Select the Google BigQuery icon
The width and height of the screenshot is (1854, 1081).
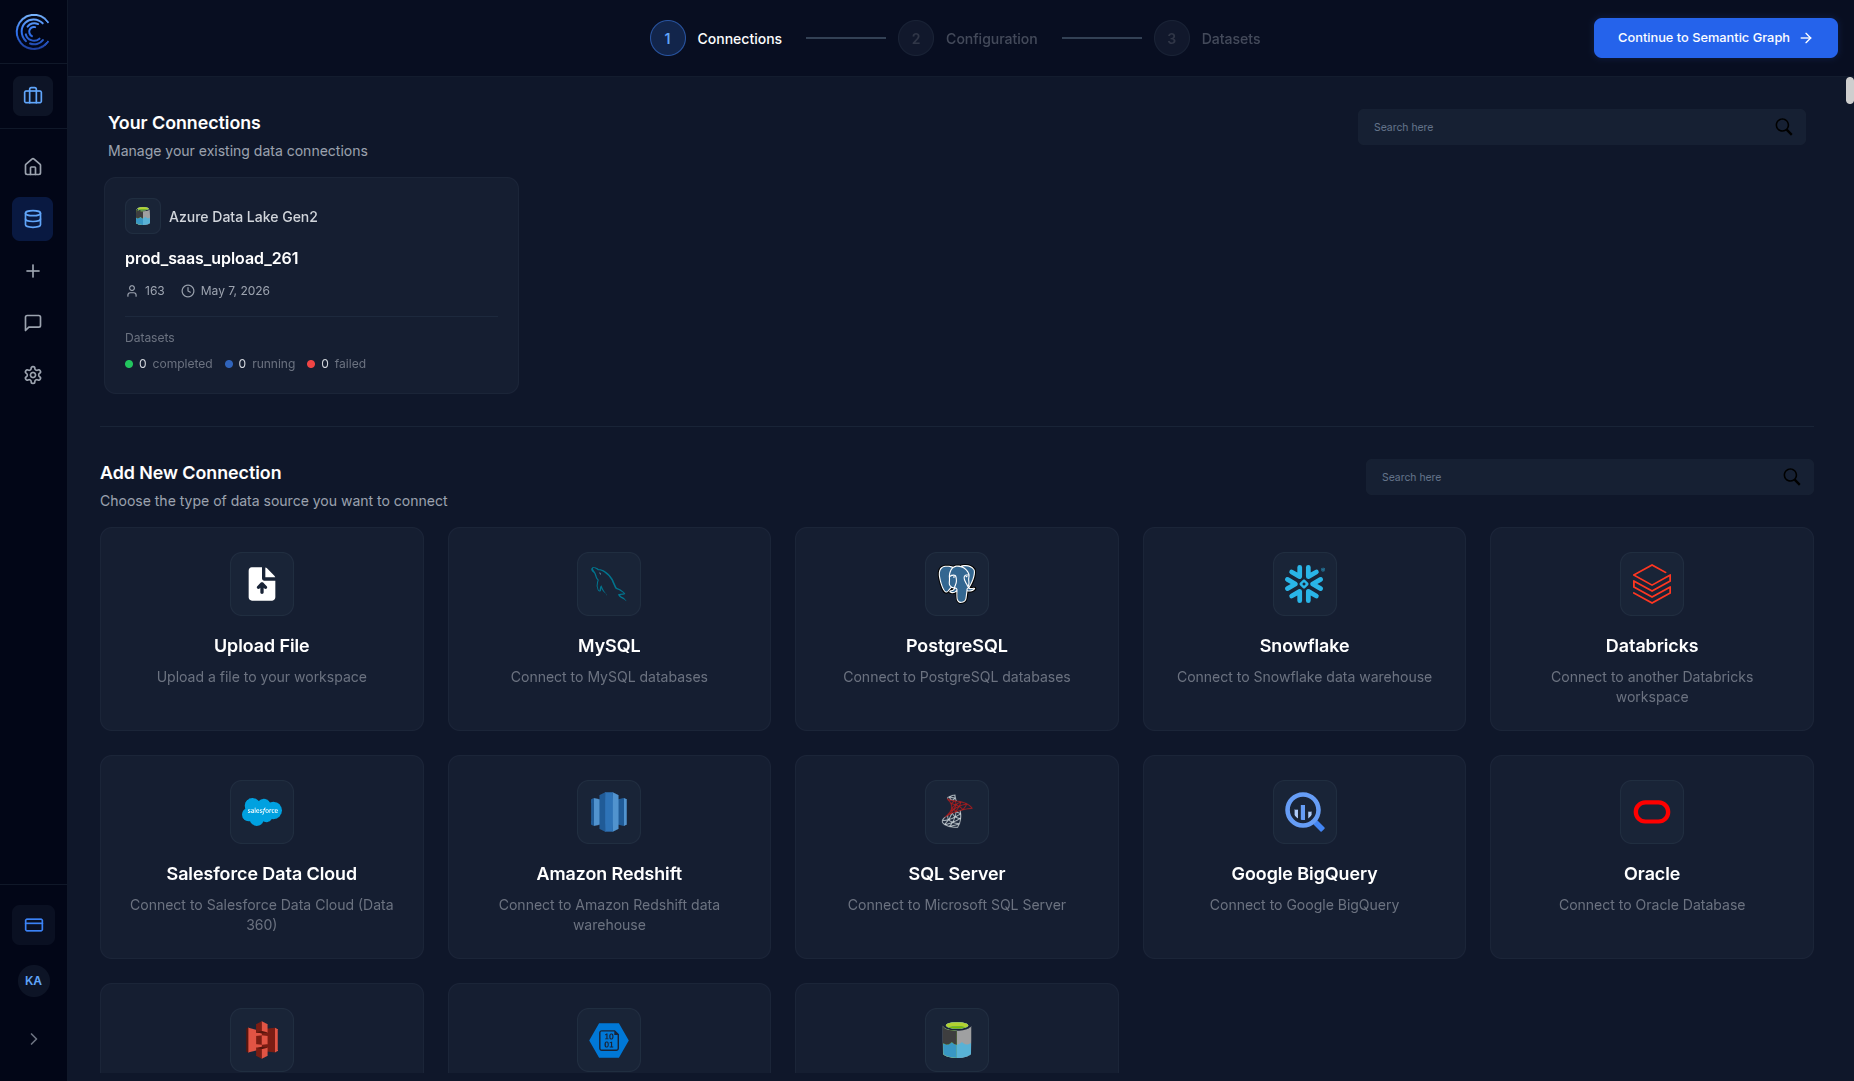(1304, 812)
